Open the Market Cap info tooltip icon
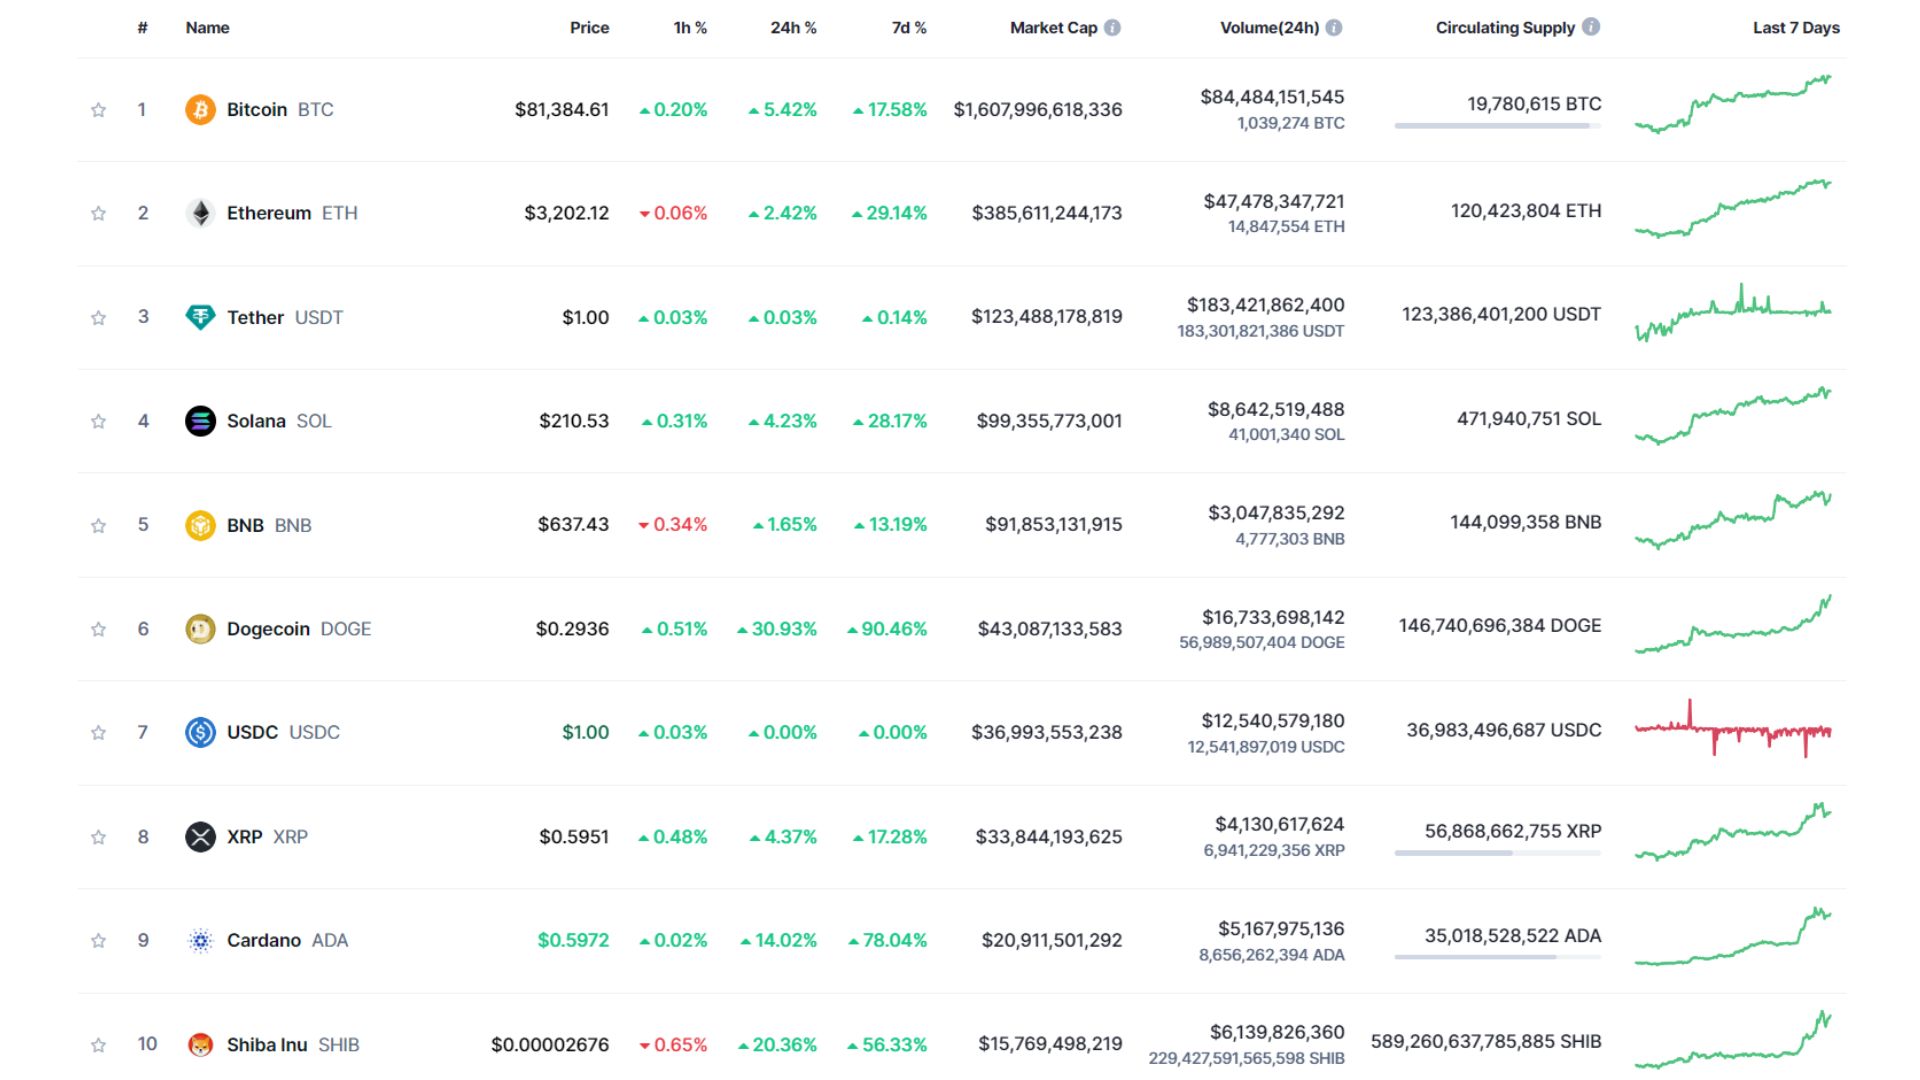The height and width of the screenshot is (1080, 1920). tap(1110, 28)
